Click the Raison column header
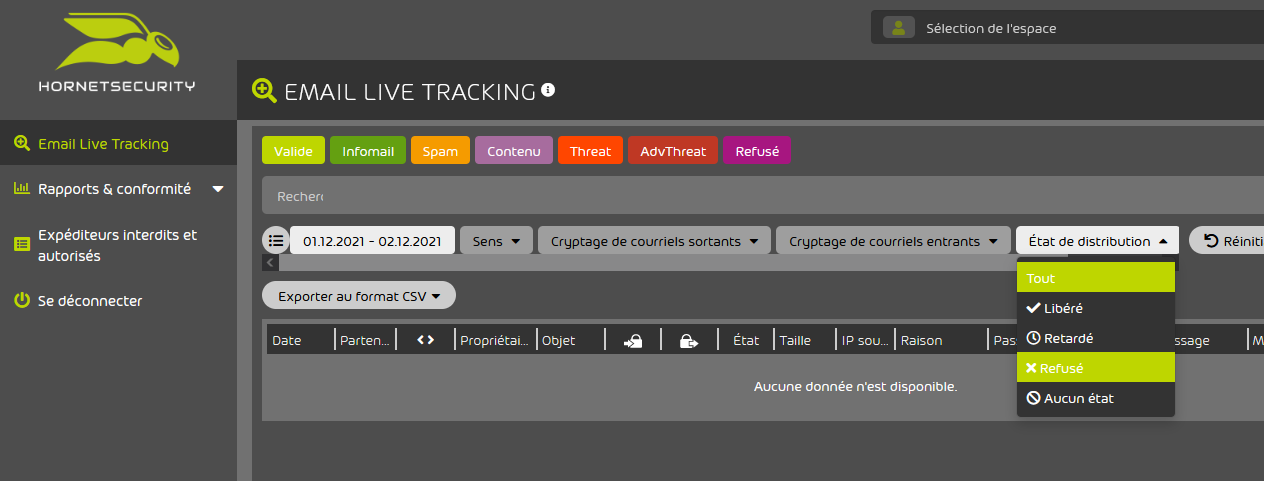The image size is (1264, 481). pos(922,340)
